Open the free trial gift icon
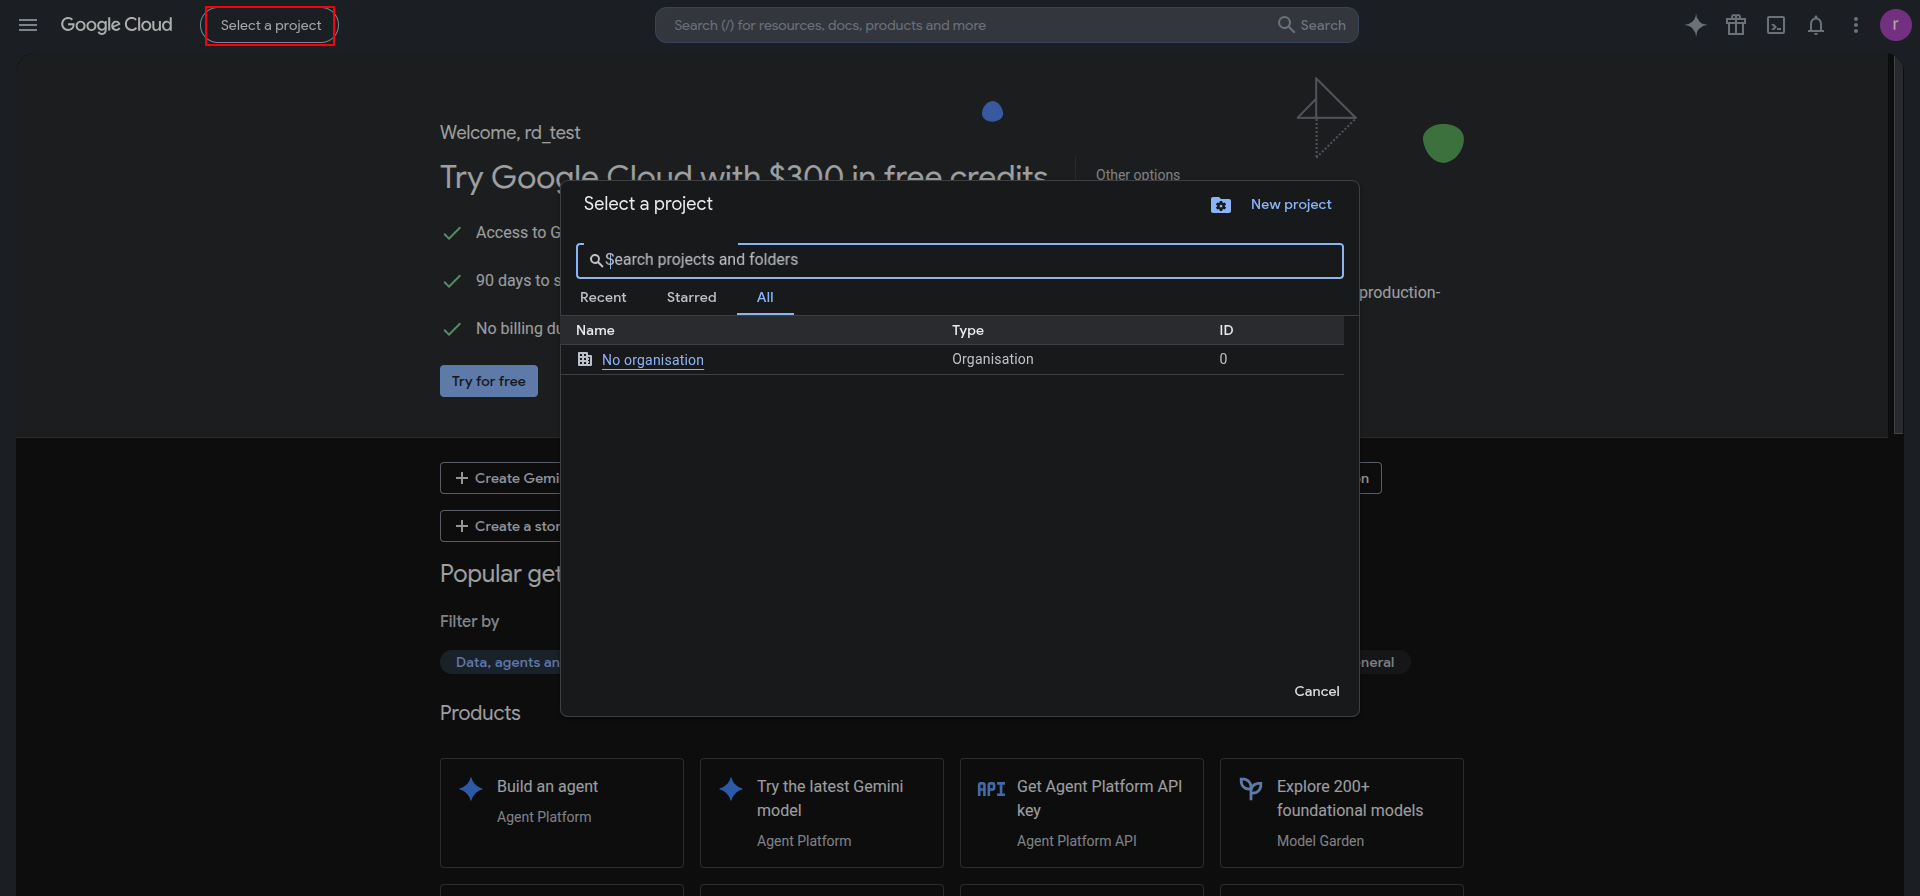 [1736, 25]
